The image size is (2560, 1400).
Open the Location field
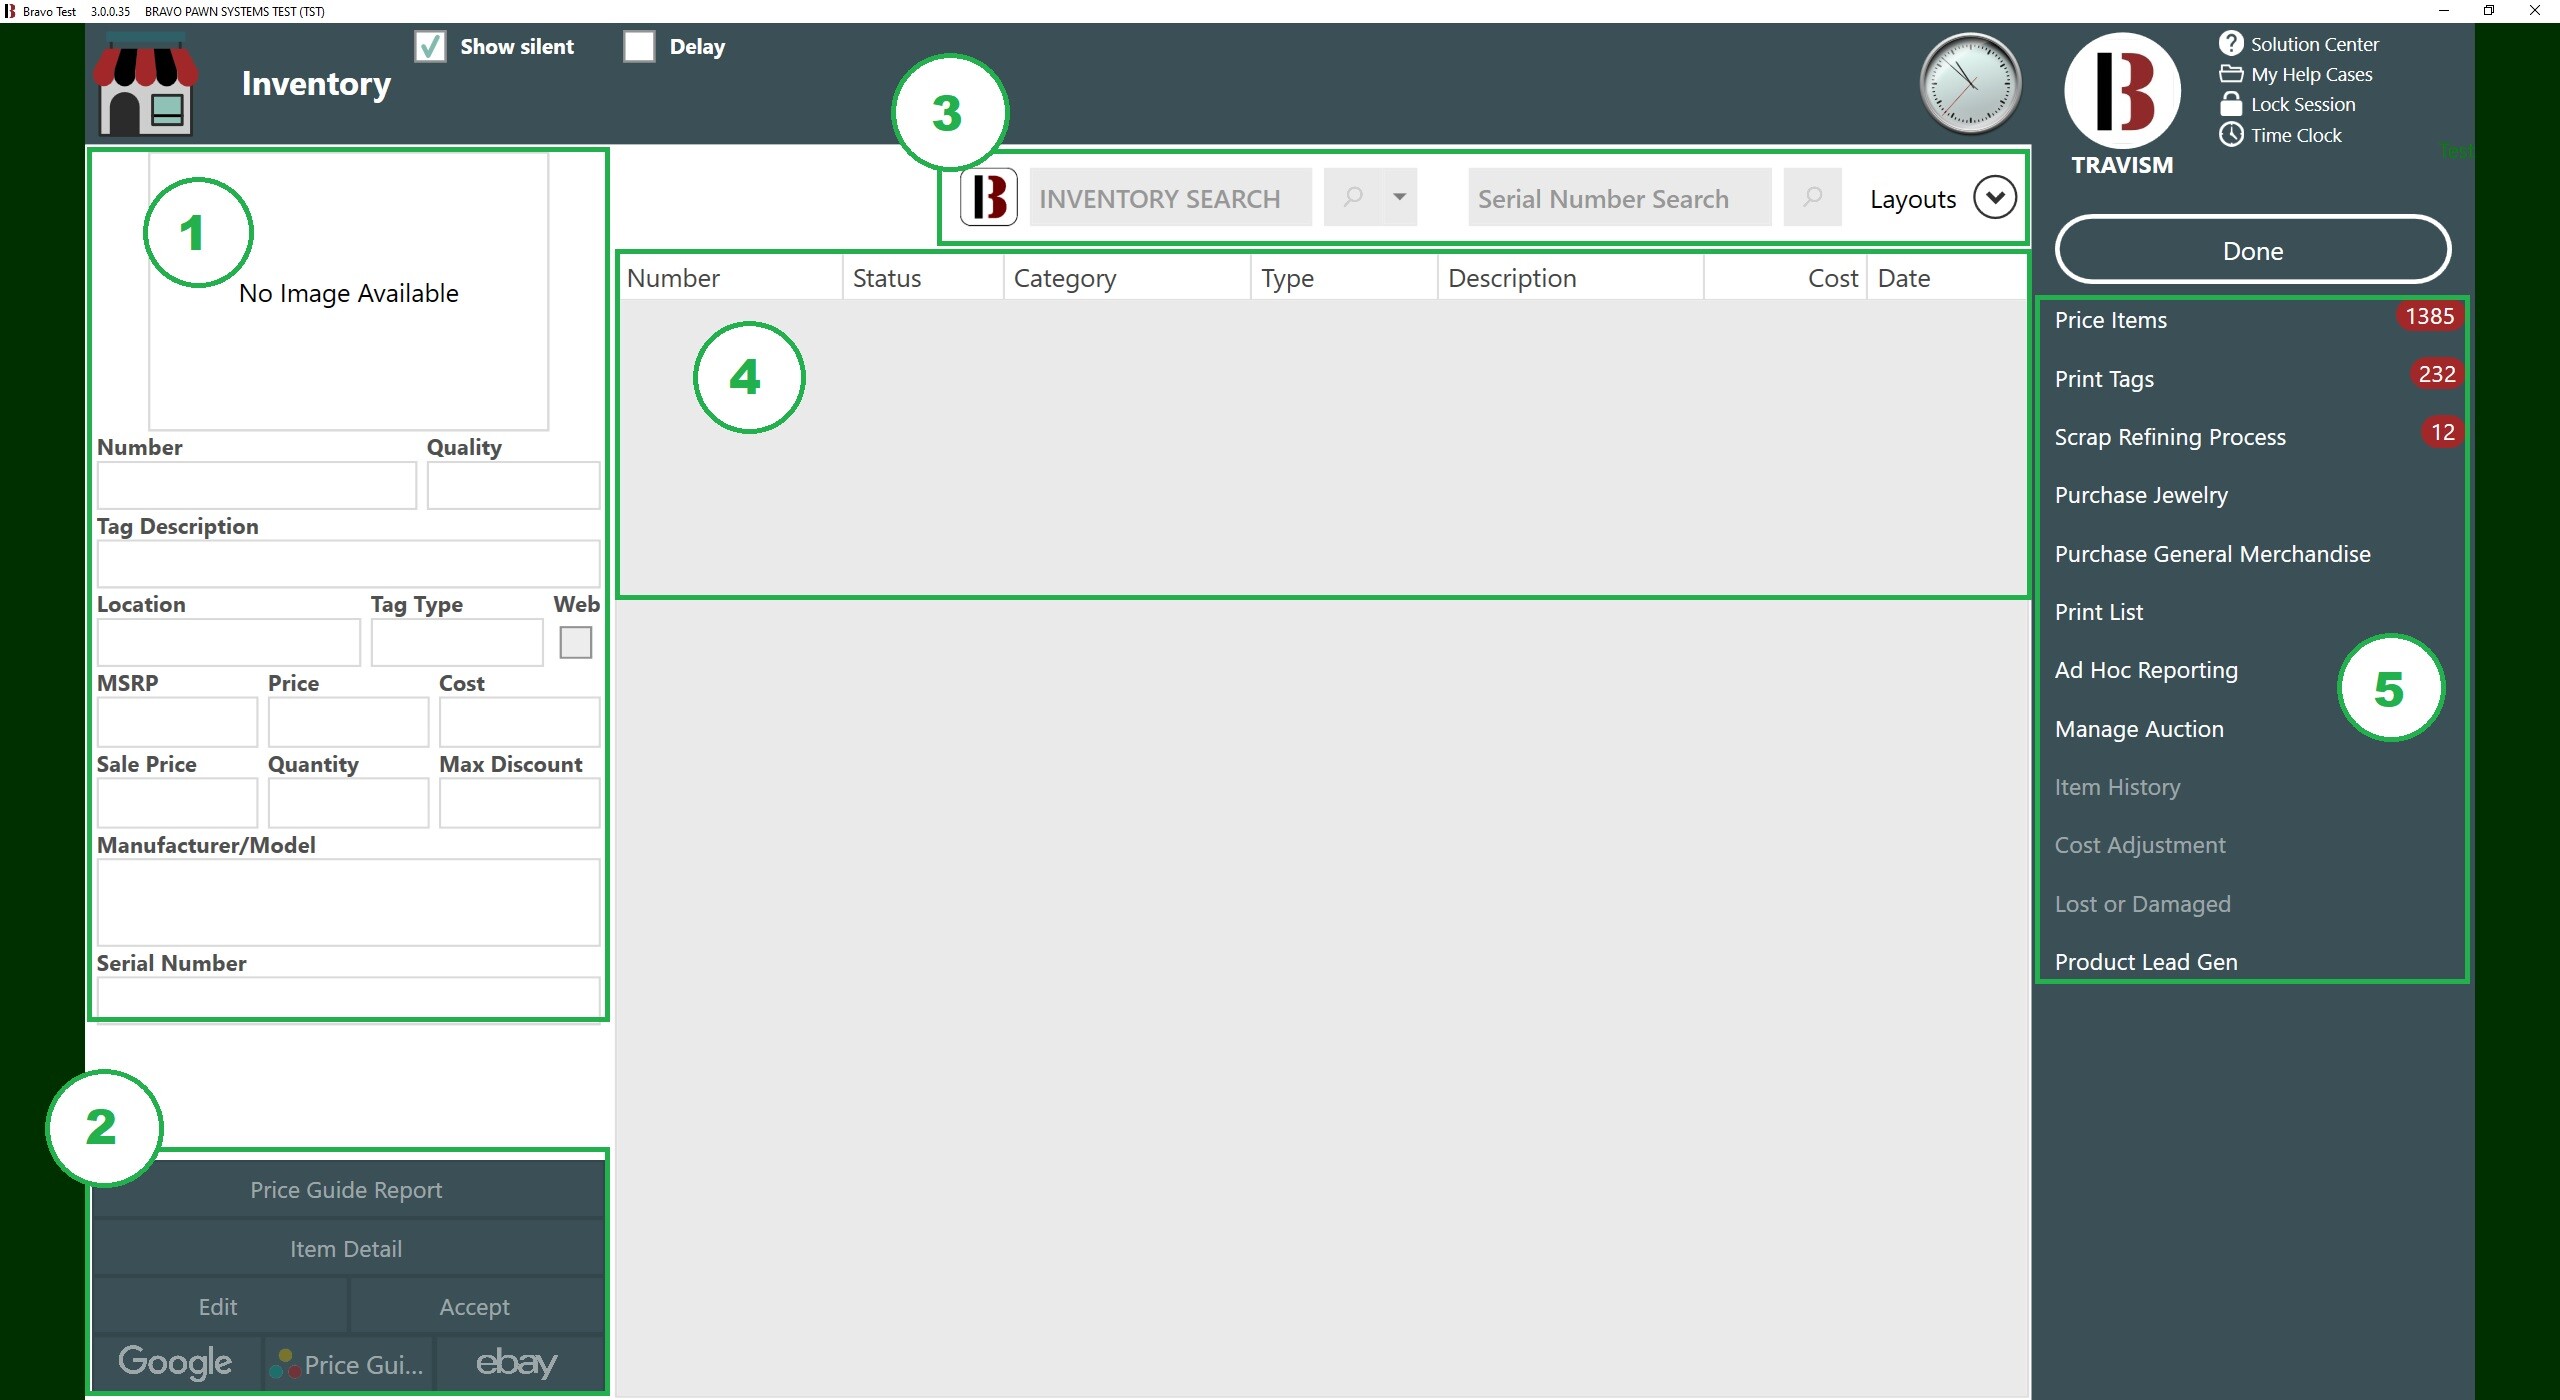point(229,642)
